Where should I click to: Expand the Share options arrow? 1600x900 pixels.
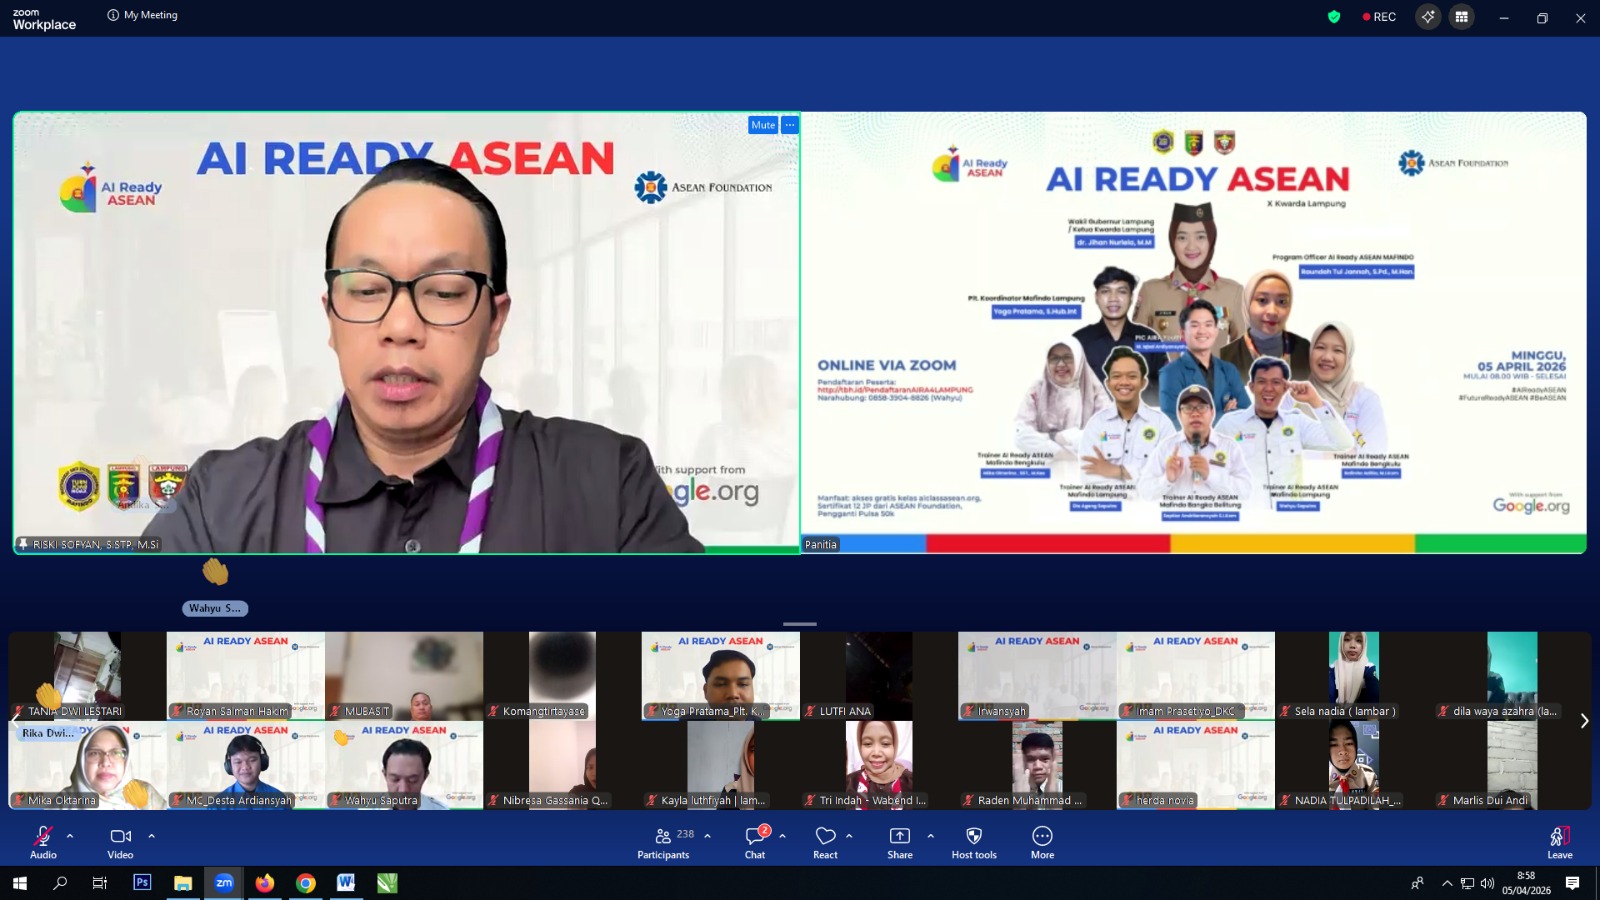[x=931, y=836]
